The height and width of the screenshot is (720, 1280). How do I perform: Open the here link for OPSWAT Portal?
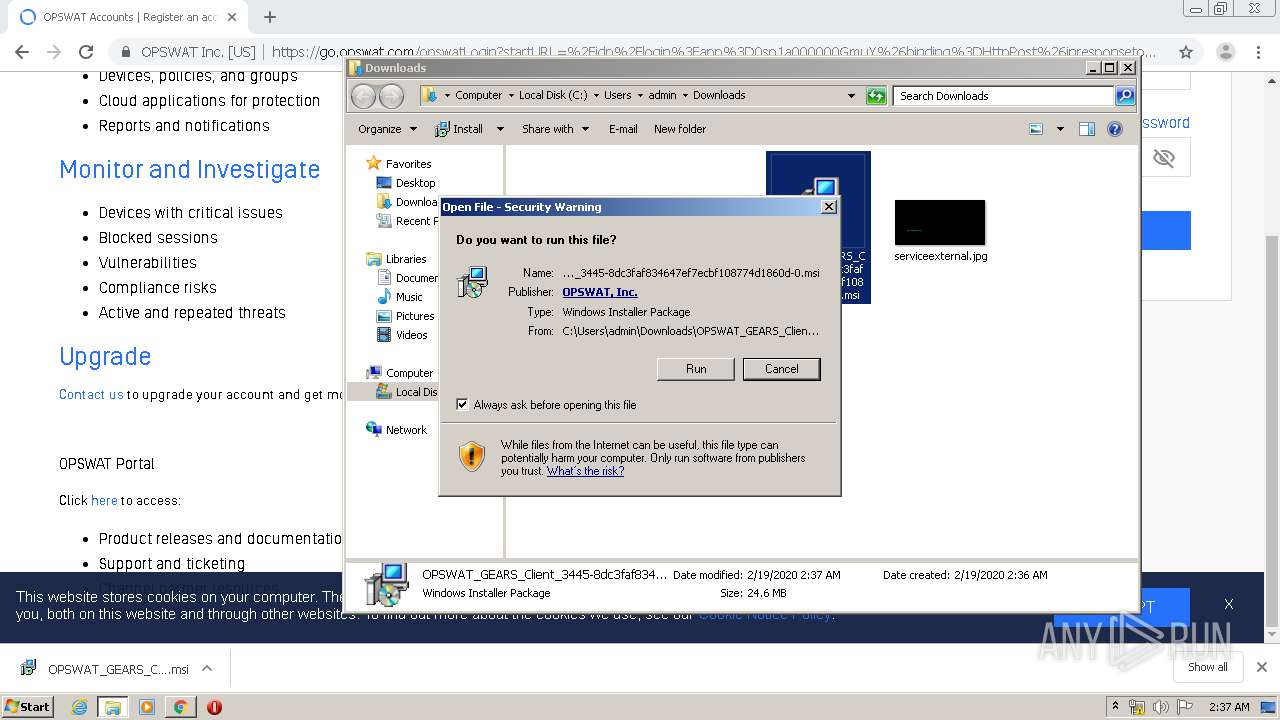[x=104, y=500]
